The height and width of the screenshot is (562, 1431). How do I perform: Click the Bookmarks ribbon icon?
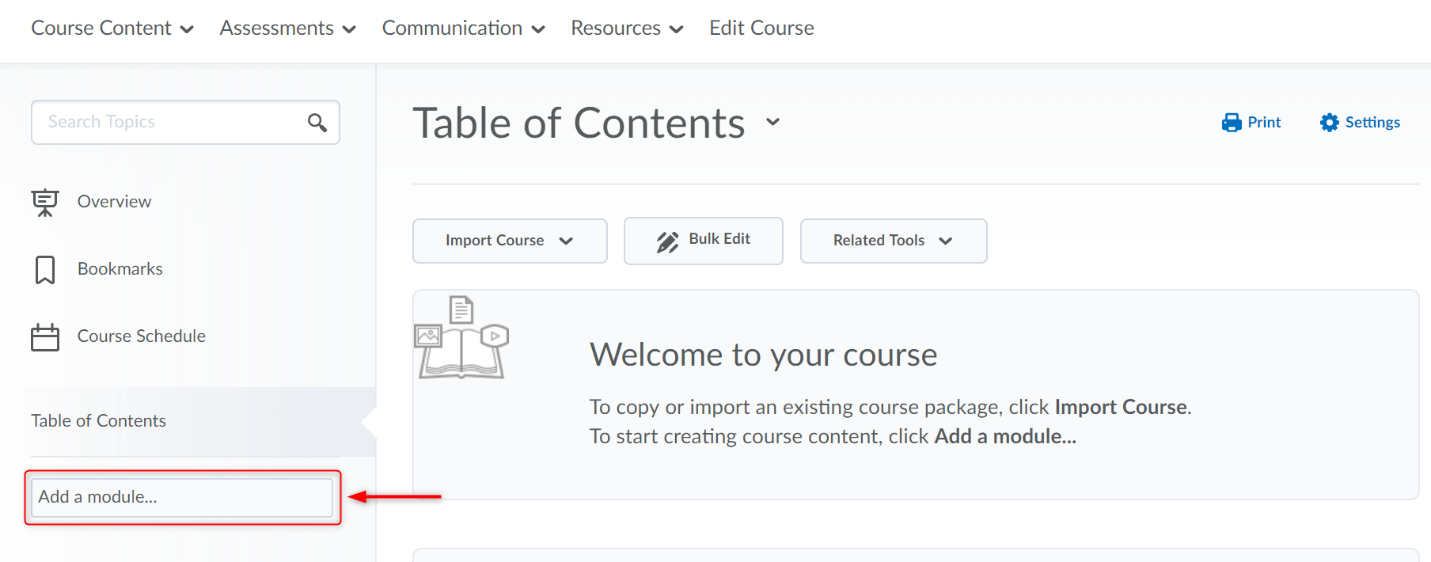tap(45, 270)
